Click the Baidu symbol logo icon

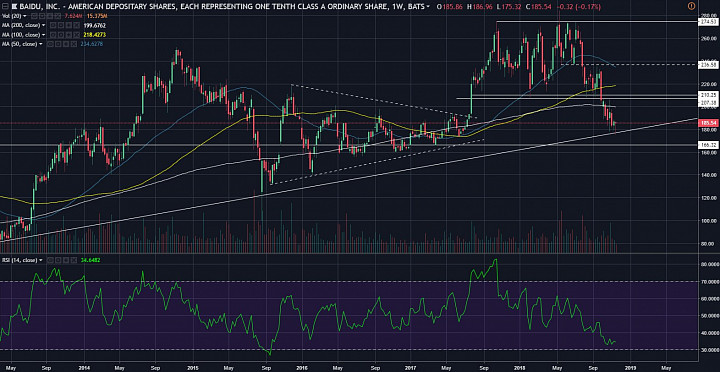(15, 6)
